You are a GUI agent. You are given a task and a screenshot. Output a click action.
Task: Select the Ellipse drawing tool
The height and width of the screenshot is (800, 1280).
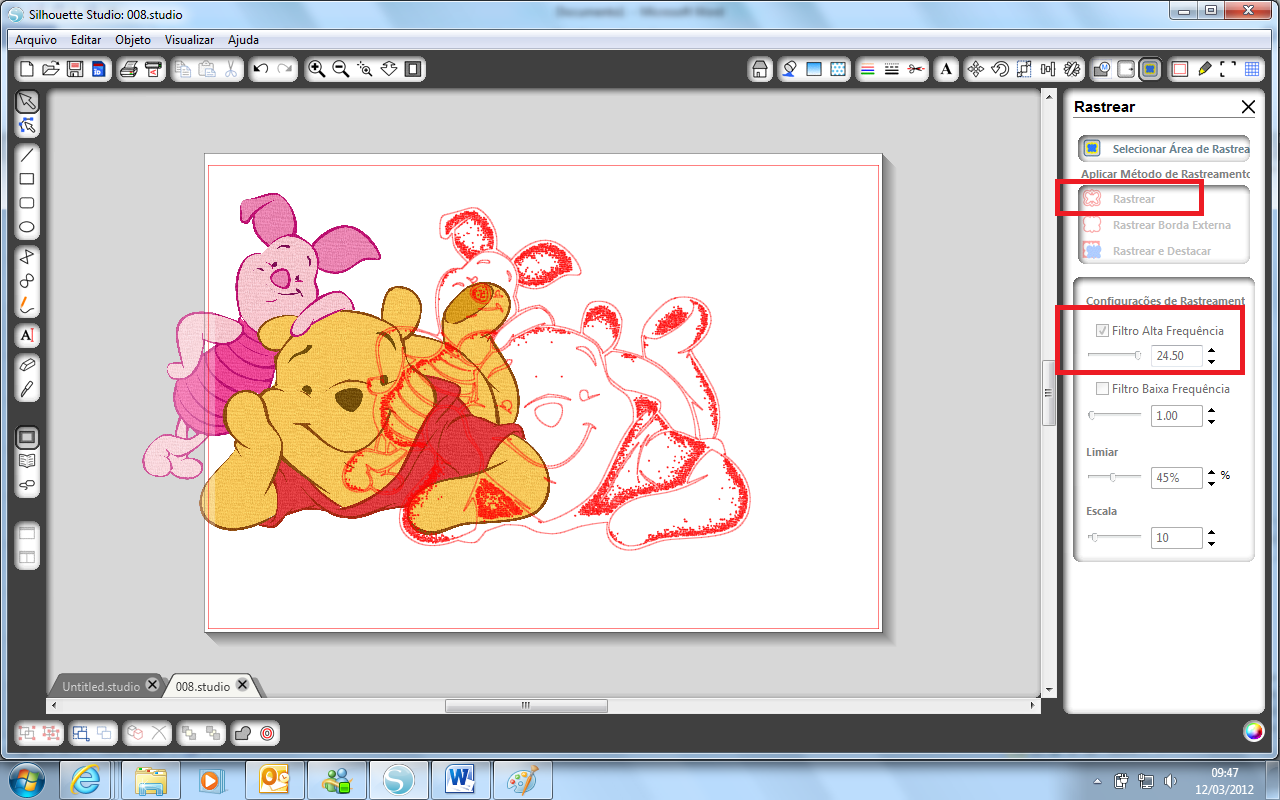point(27,227)
